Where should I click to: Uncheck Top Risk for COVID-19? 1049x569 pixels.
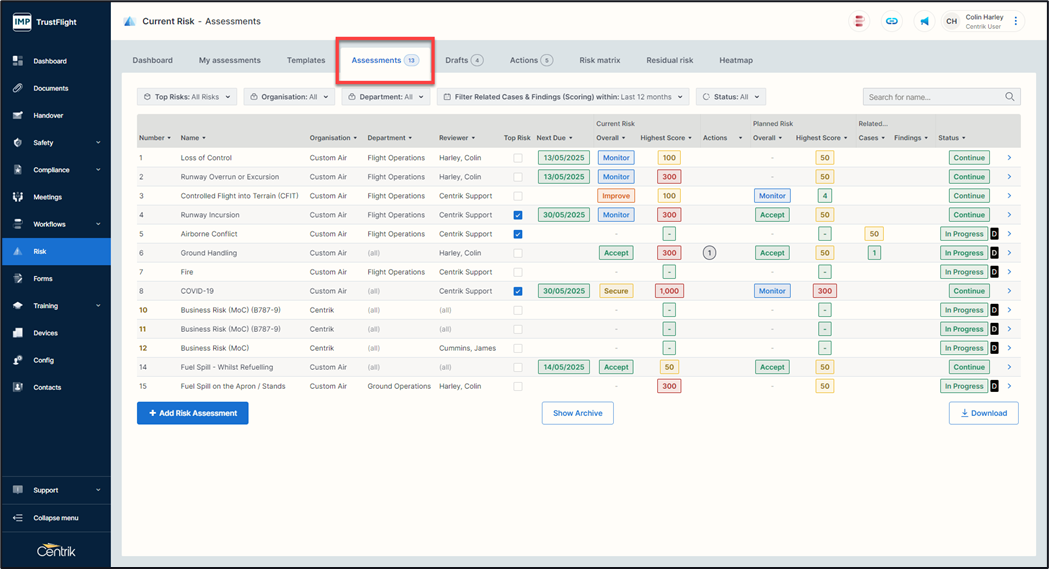[x=517, y=292]
